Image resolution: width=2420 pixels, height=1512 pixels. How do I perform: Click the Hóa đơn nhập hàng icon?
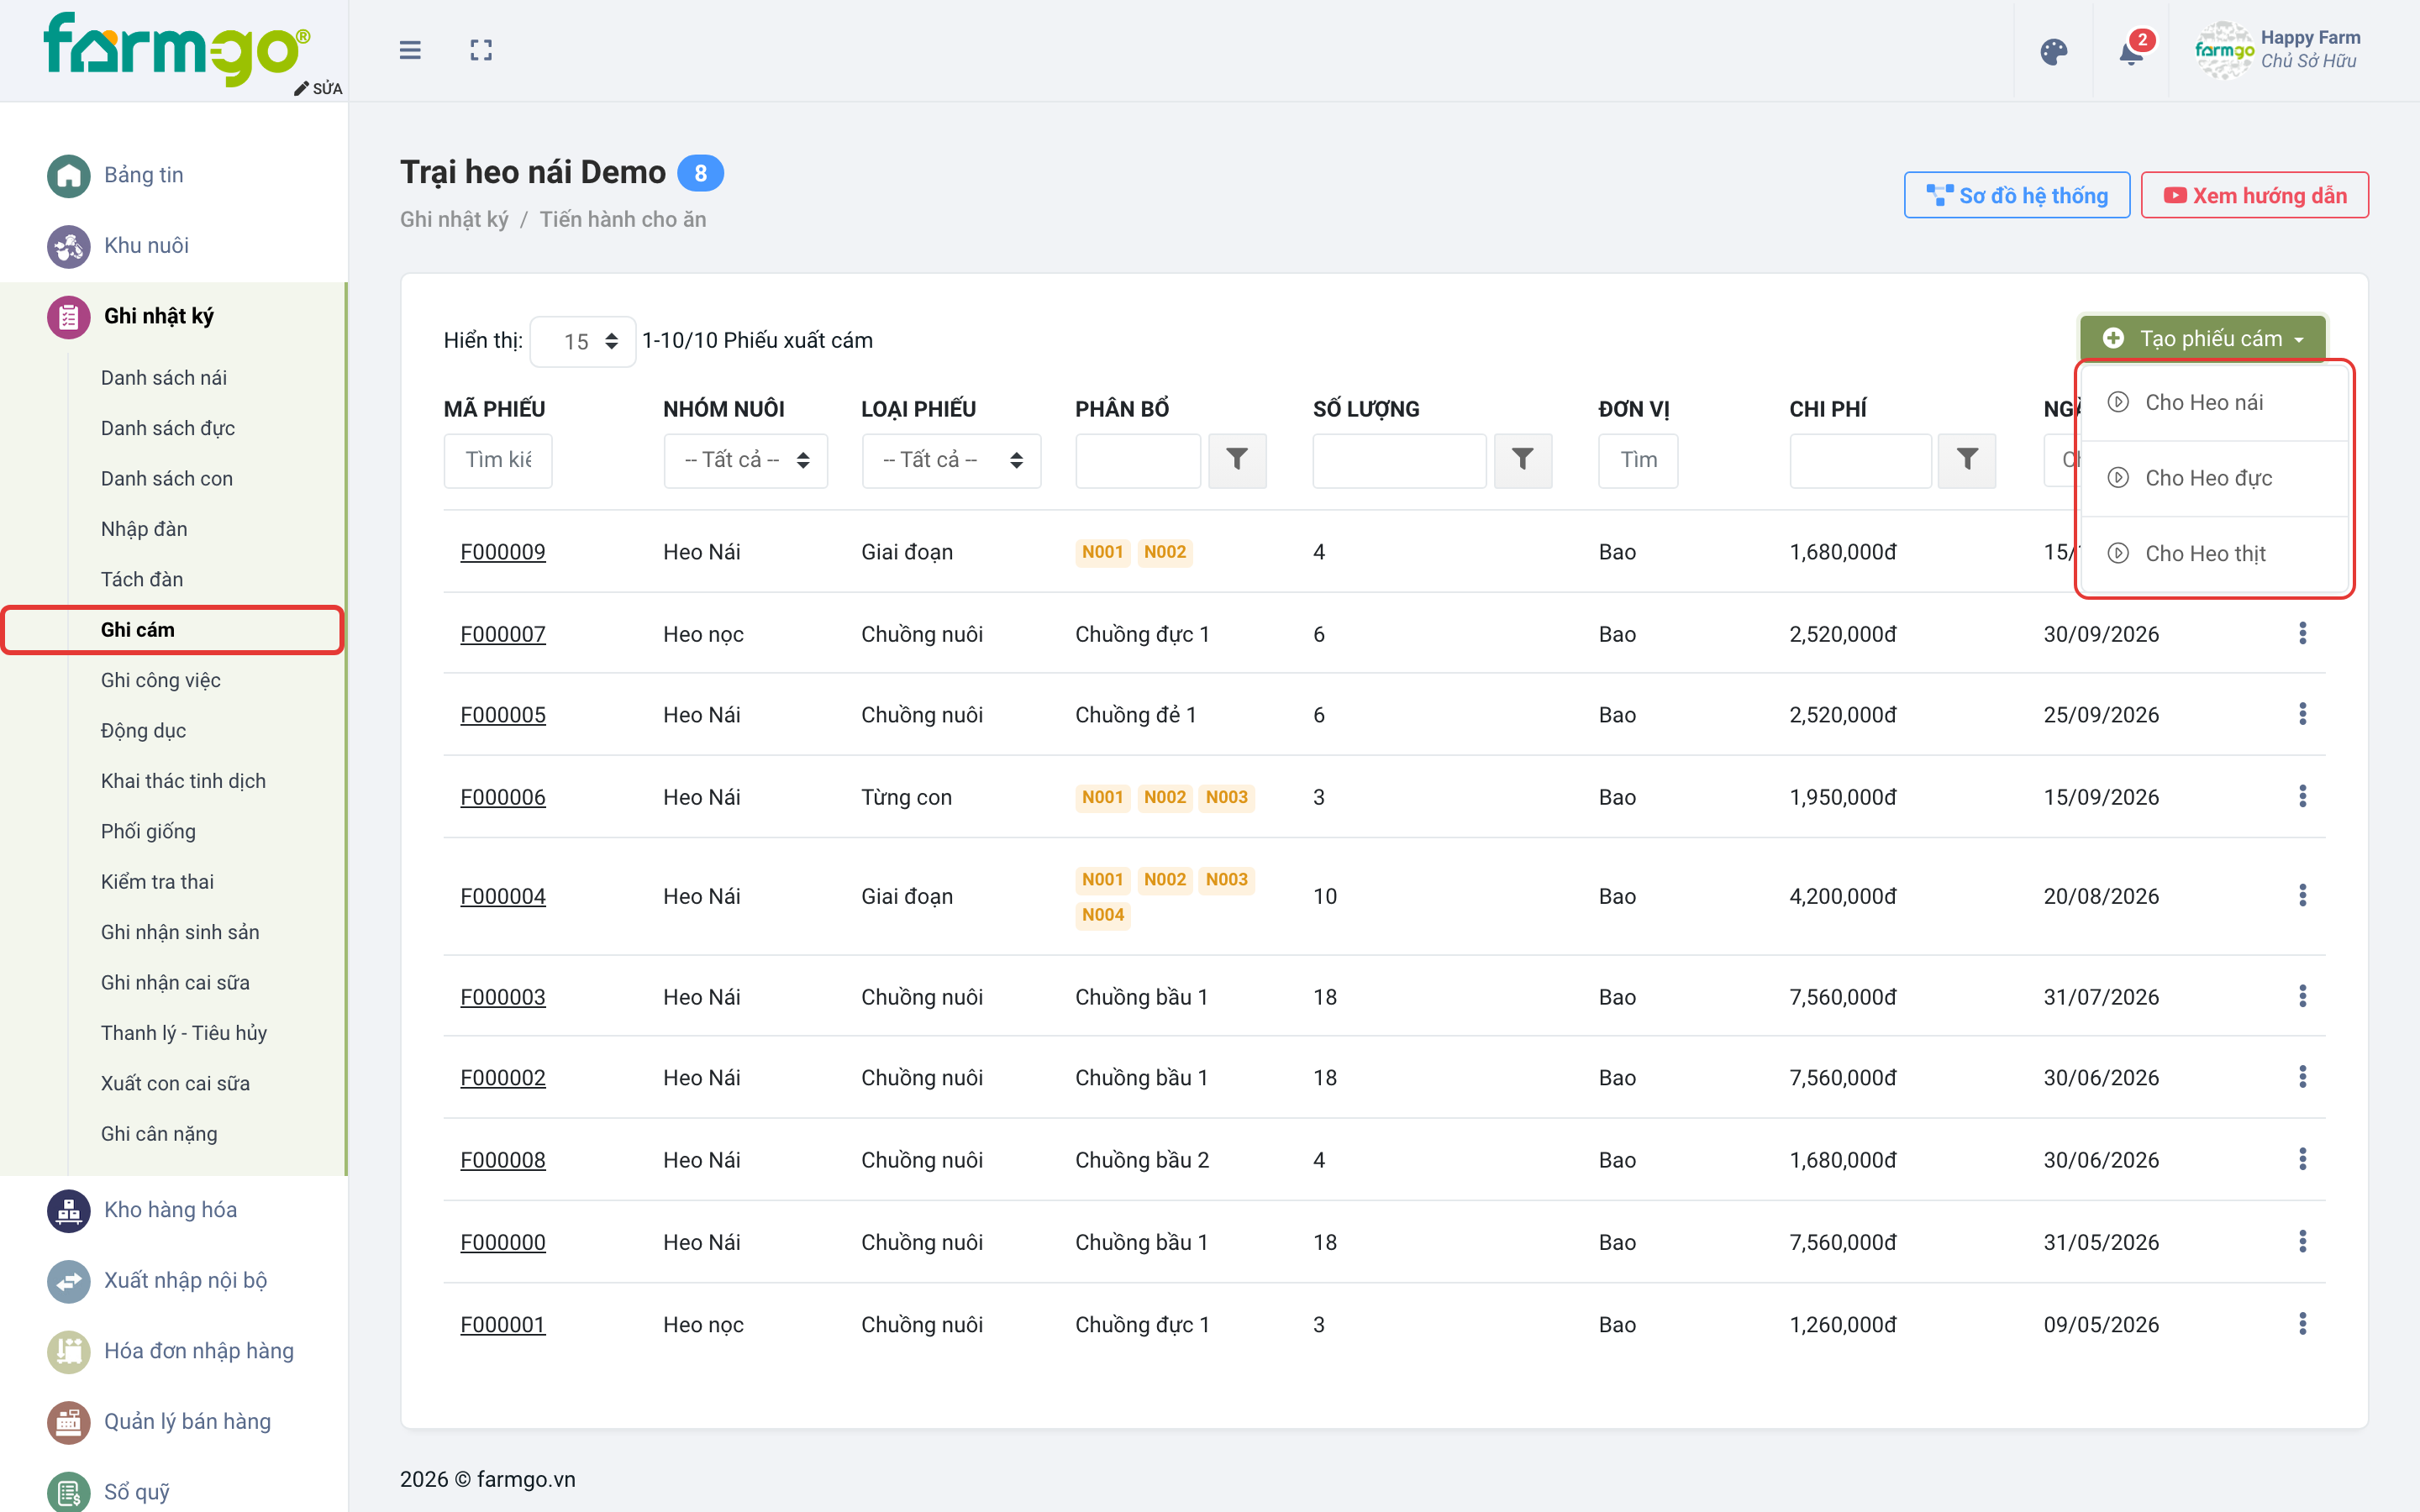(x=68, y=1351)
